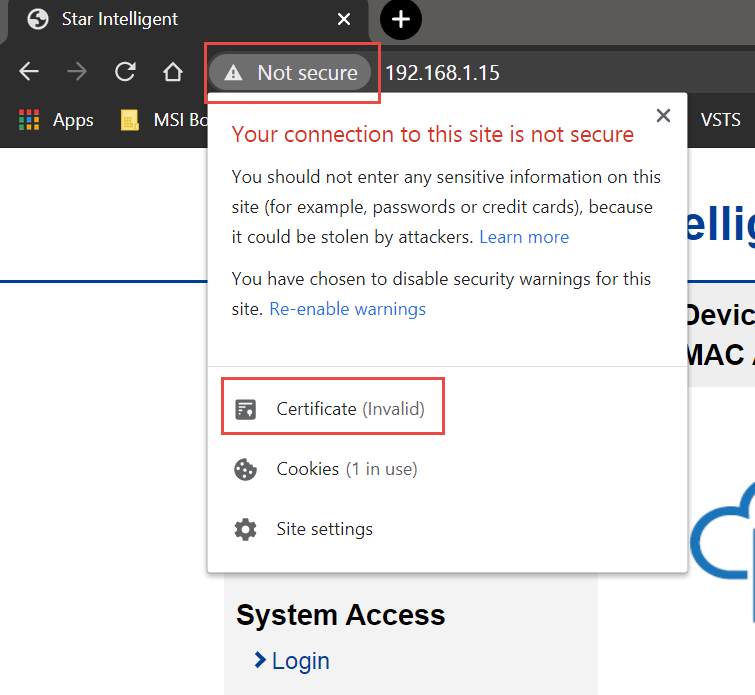This screenshot has width=755, height=695.
Task: Click the browser back arrow
Action: click(x=29, y=72)
